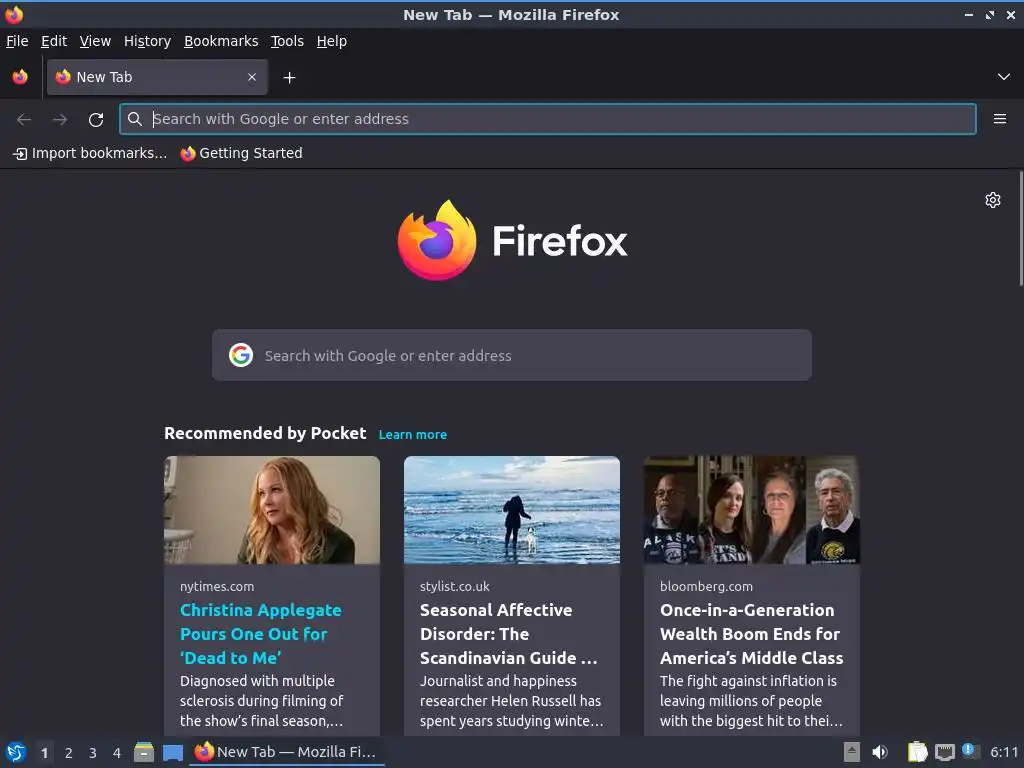Click the search magnifier in the address bar

point(135,119)
